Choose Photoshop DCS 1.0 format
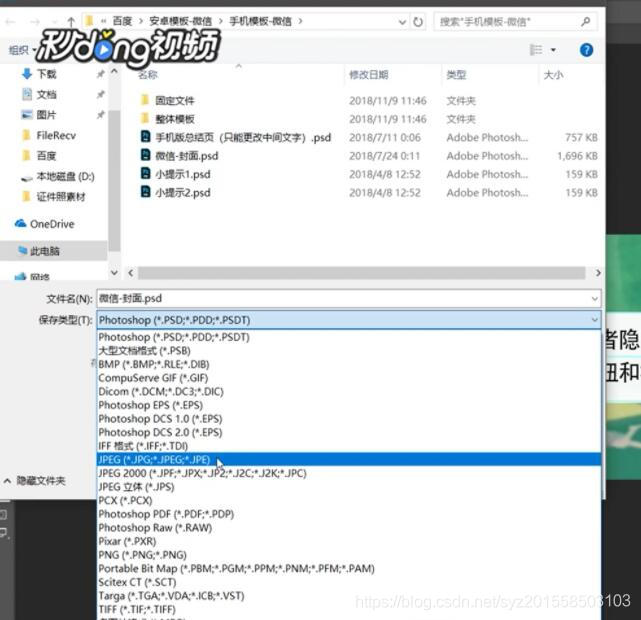The width and height of the screenshot is (641, 620). [349, 419]
